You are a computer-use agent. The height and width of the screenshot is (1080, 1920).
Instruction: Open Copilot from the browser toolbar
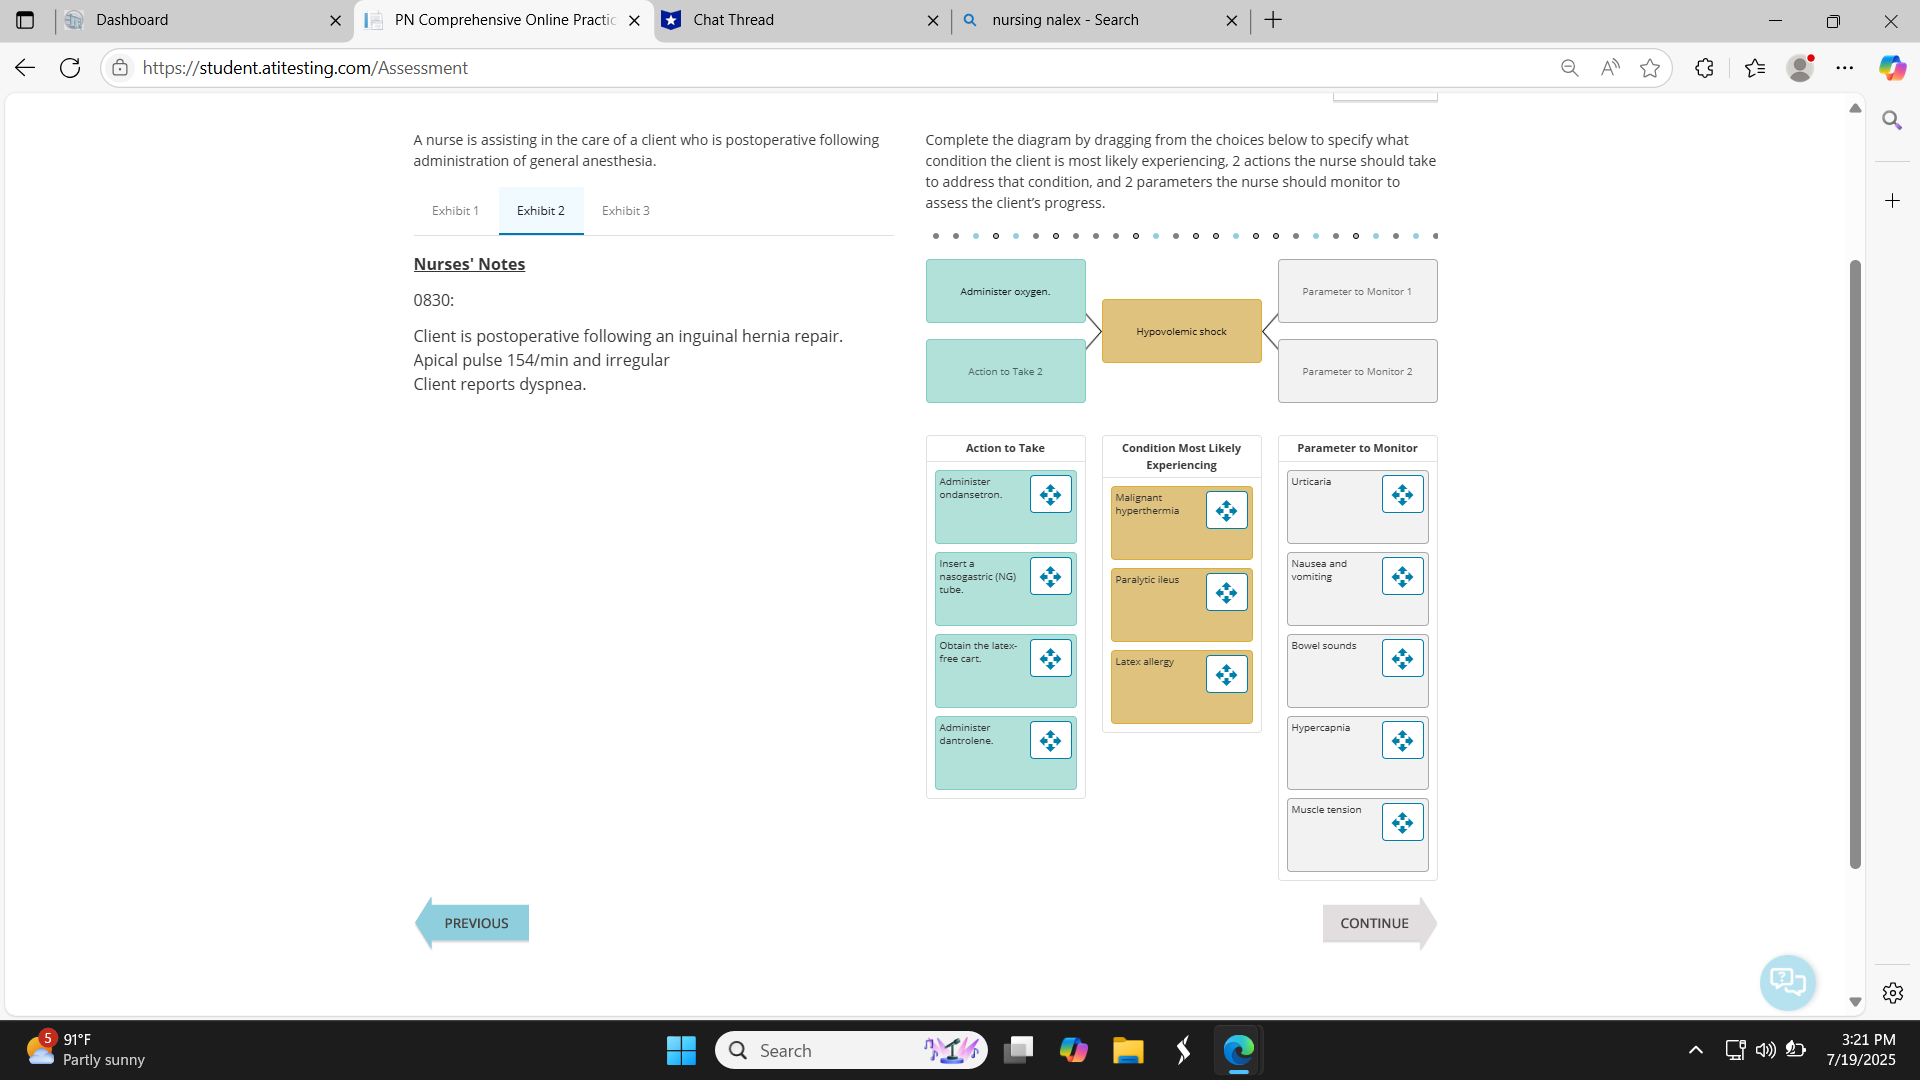click(x=1893, y=67)
